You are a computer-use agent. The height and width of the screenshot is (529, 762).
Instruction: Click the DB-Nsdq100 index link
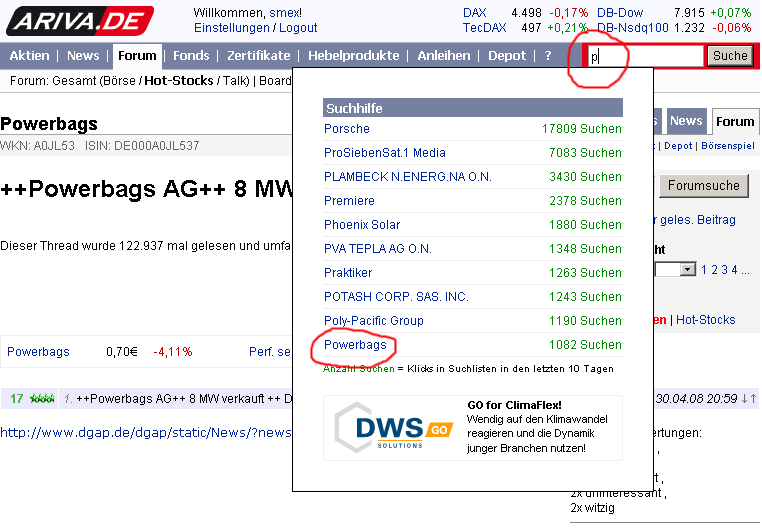pos(633,28)
